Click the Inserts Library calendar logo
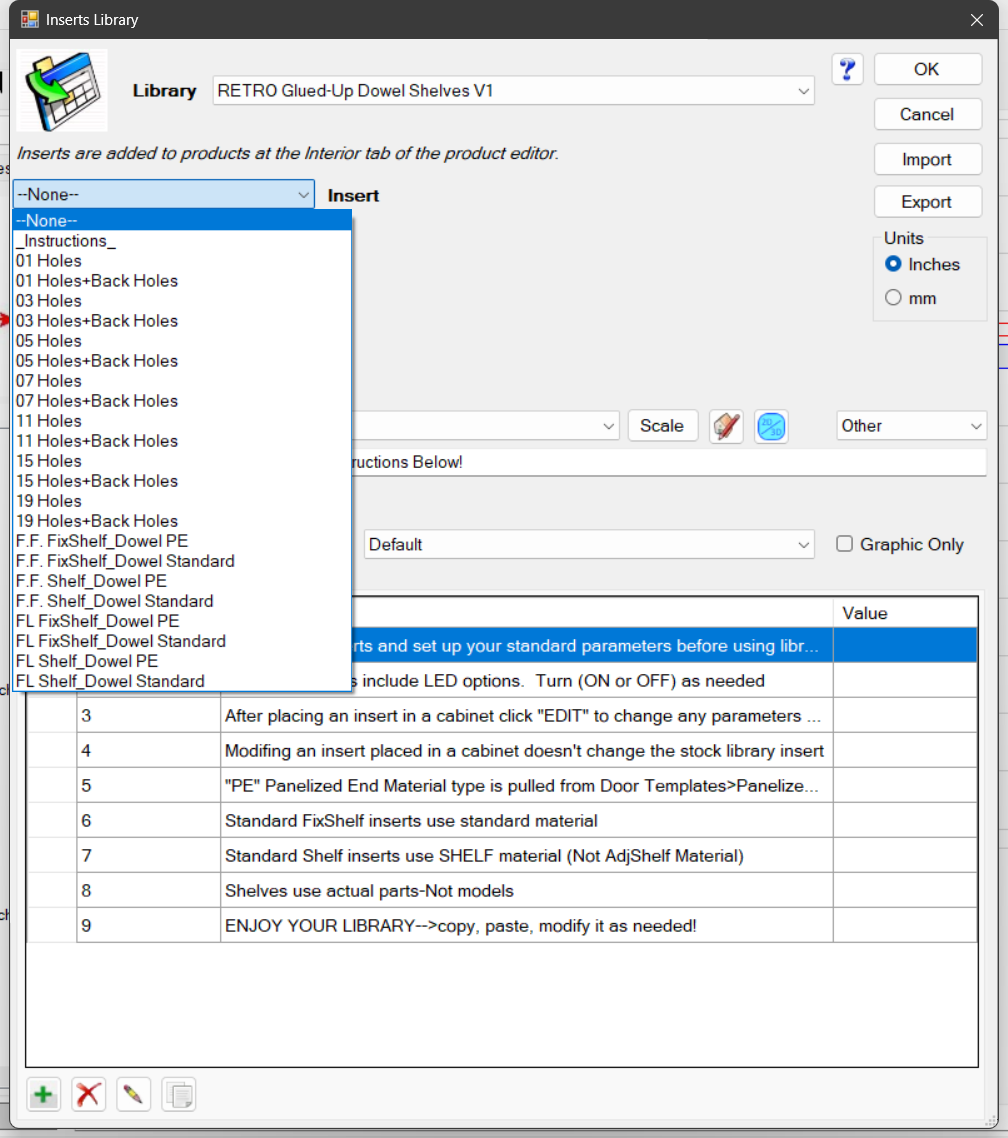The width and height of the screenshot is (1008, 1138). 62,91
